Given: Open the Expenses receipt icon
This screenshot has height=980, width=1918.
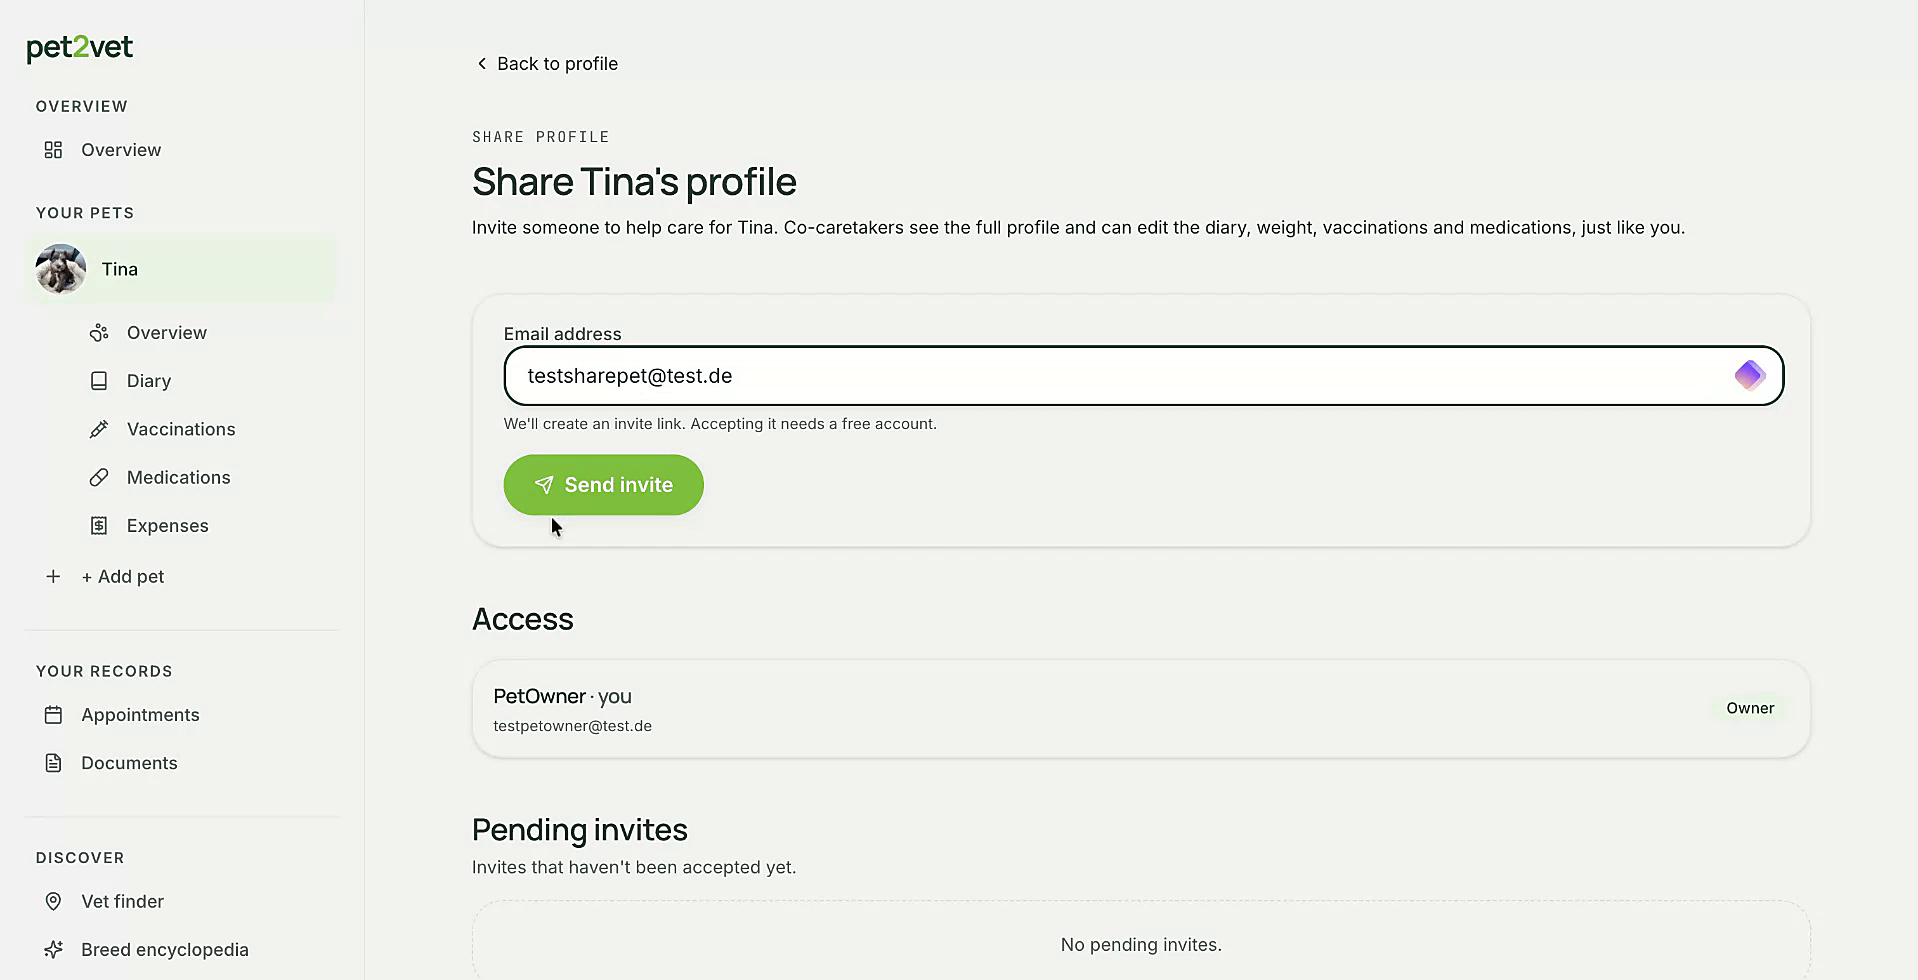Looking at the screenshot, I should [x=99, y=526].
